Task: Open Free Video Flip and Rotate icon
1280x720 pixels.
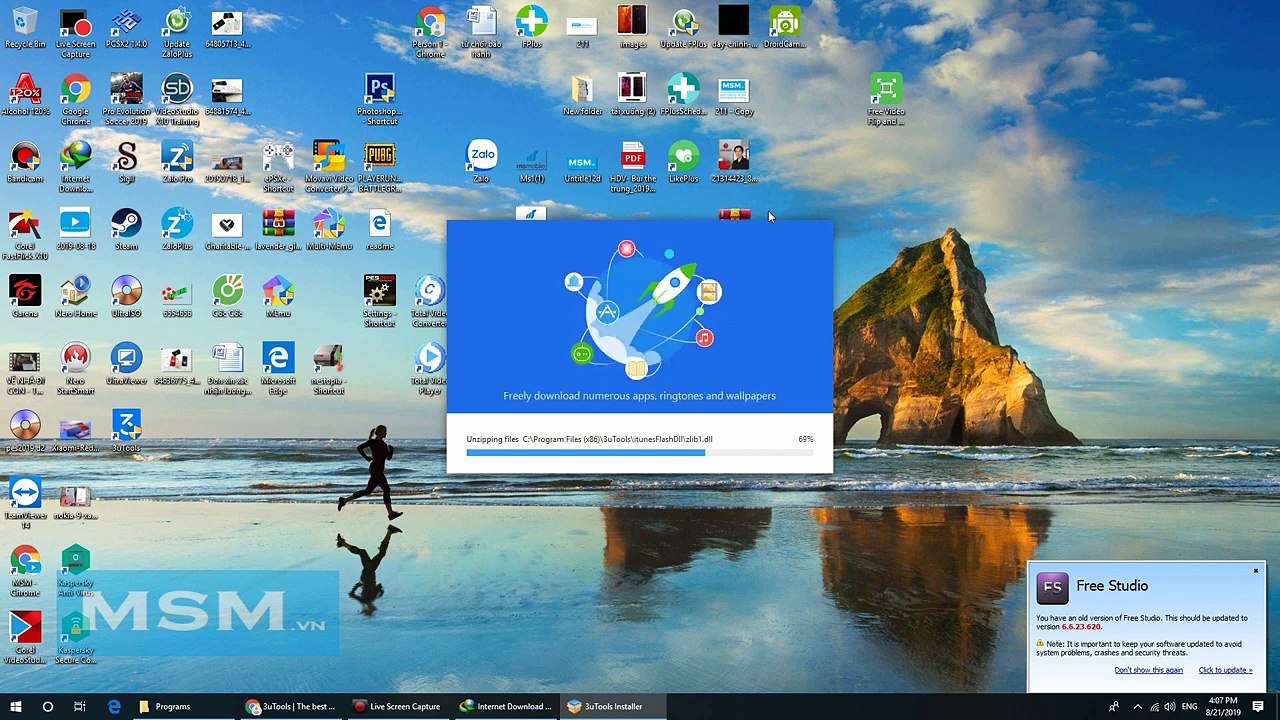Action: [886, 100]
